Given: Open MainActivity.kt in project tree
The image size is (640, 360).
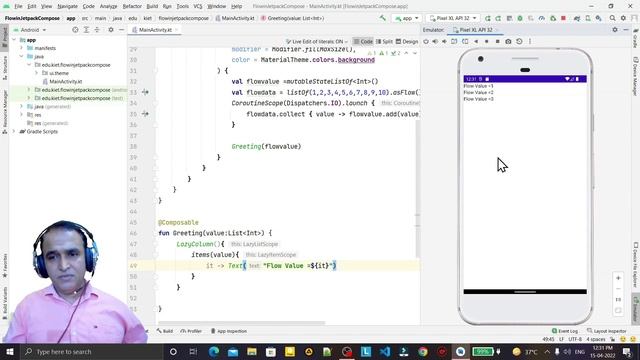Looking at the screenshot, I should coord(66,81).
